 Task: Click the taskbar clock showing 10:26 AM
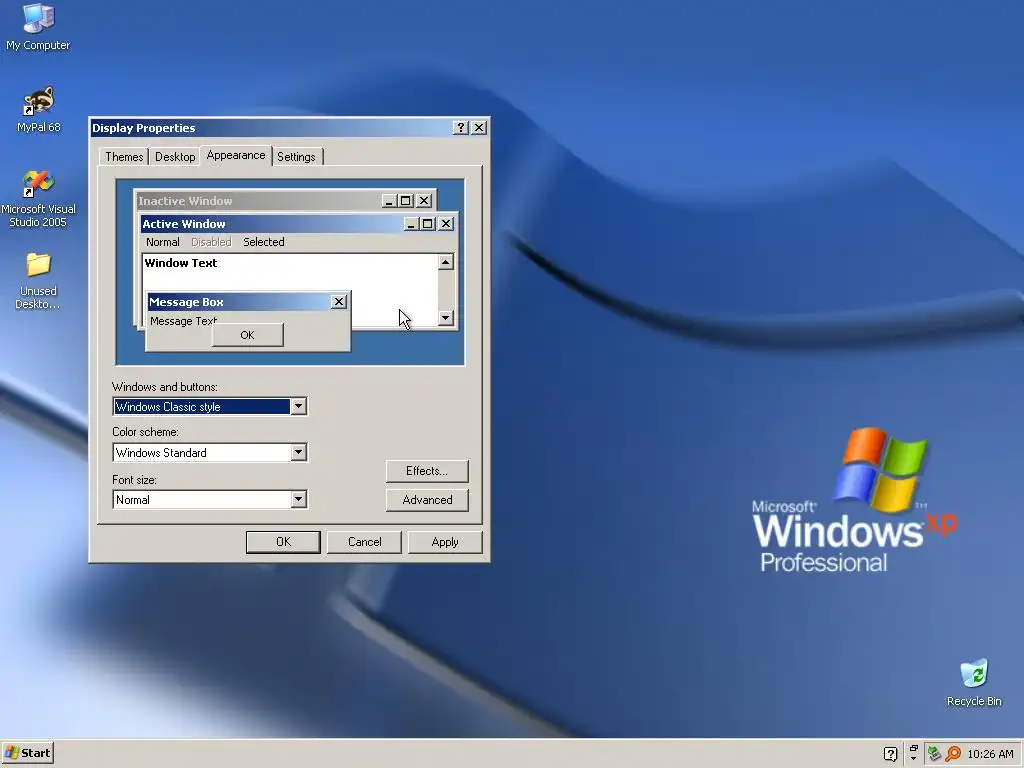coord(990,754)
